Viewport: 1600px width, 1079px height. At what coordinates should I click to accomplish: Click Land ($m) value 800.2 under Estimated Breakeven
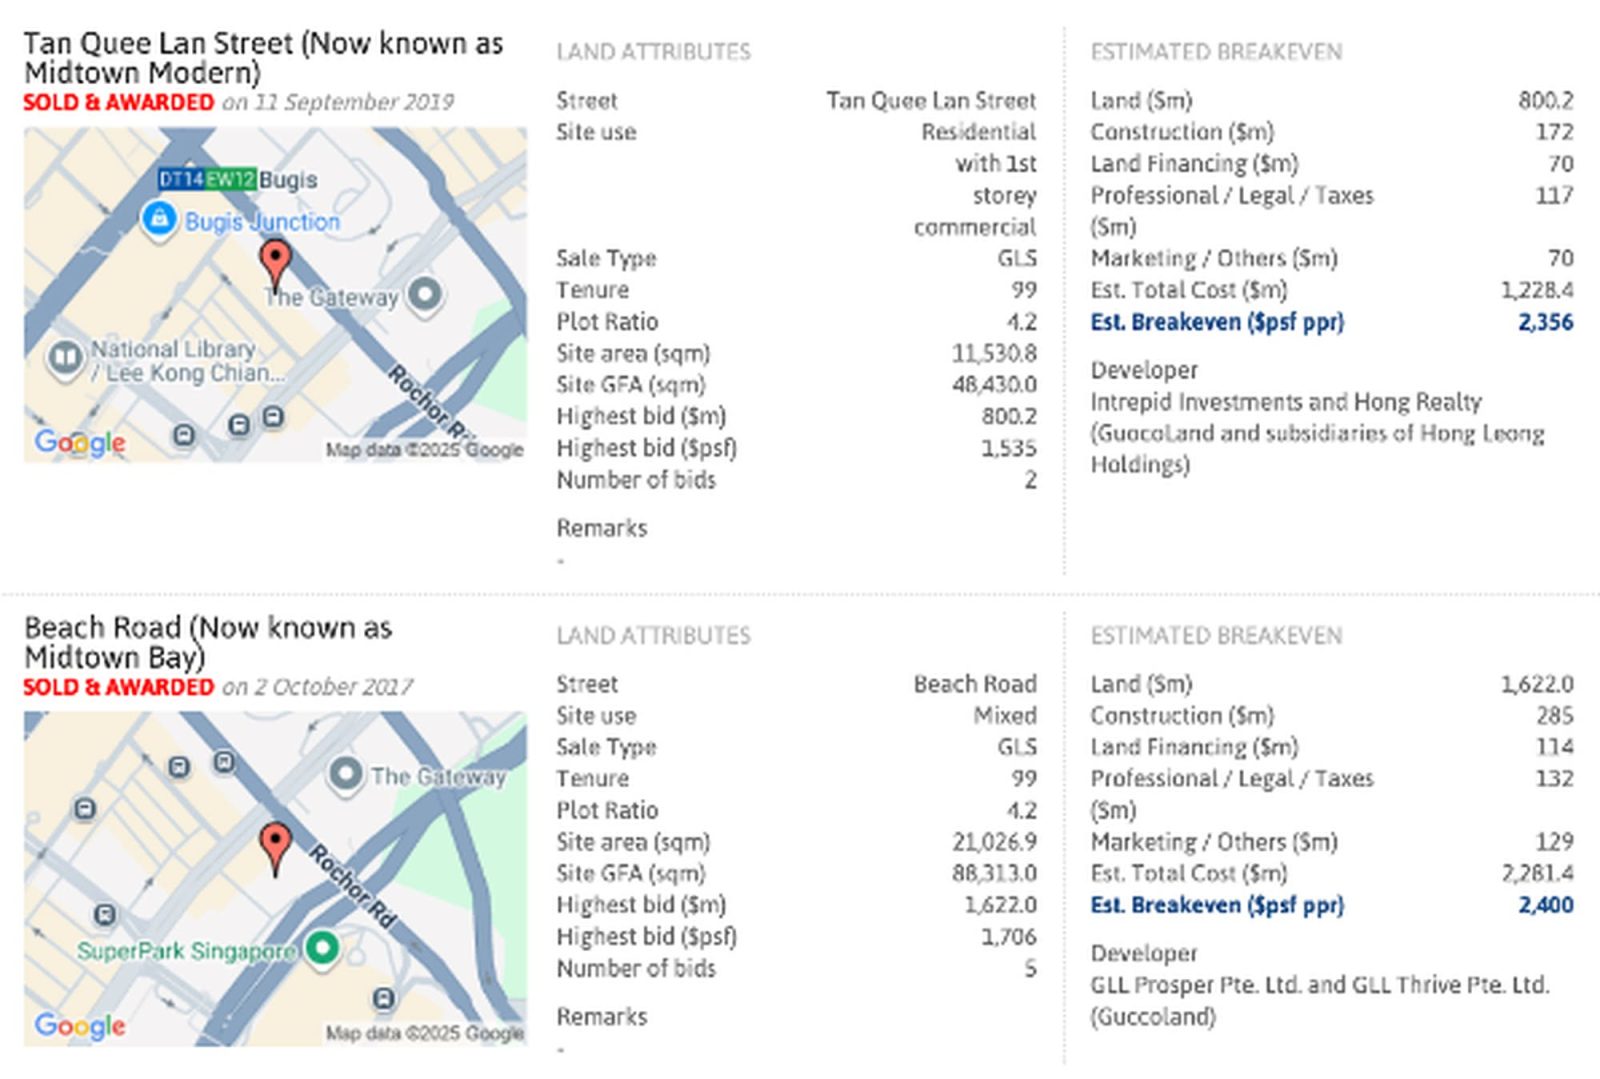(x=1546, y=101)
